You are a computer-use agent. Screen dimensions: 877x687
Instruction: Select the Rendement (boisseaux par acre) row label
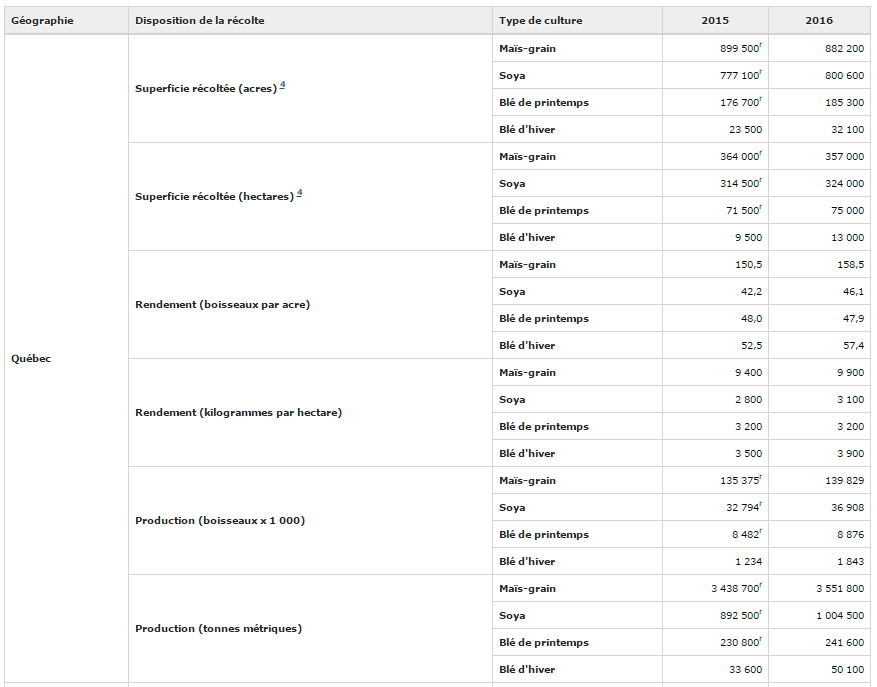(222, 305)
